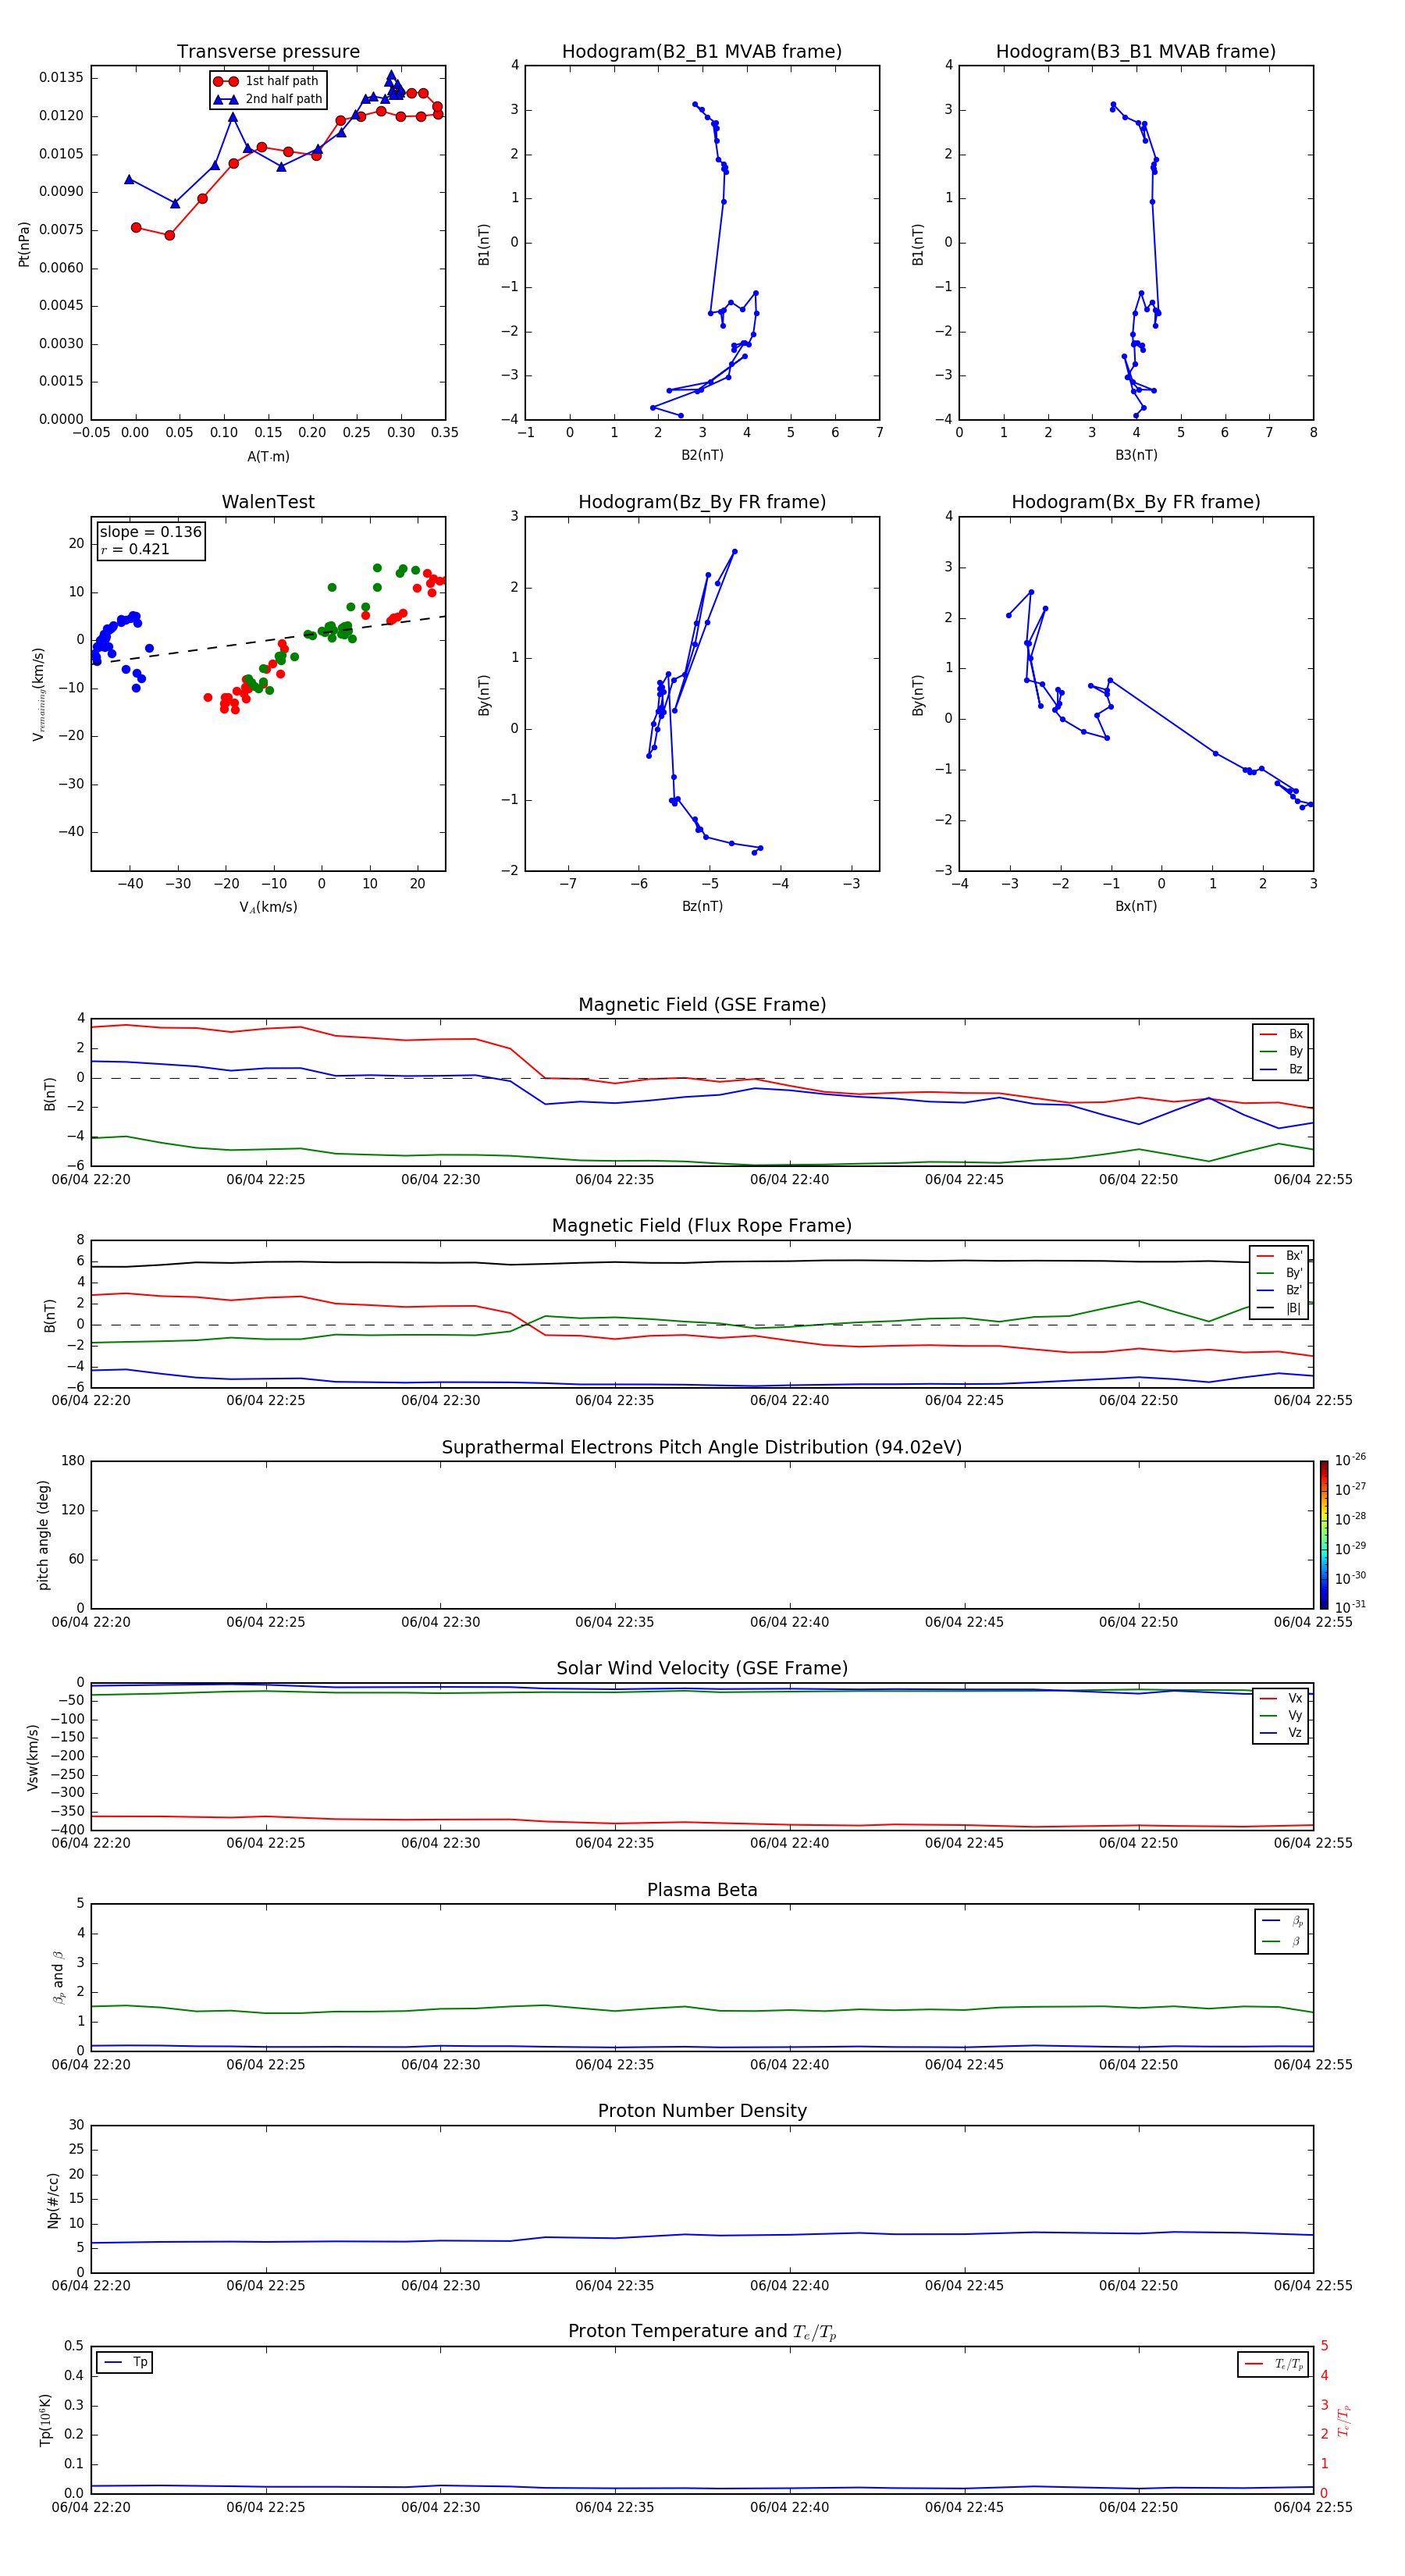
Task: Click the Vz legend entry in solar wind velocity
Action: point(1281,1732)
